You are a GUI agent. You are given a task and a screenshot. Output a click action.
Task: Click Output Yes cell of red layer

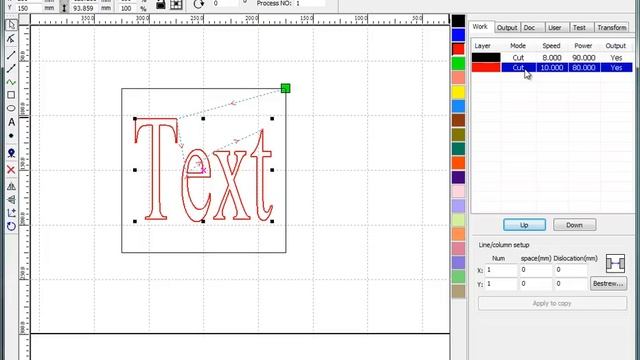(x=616, y=67)
